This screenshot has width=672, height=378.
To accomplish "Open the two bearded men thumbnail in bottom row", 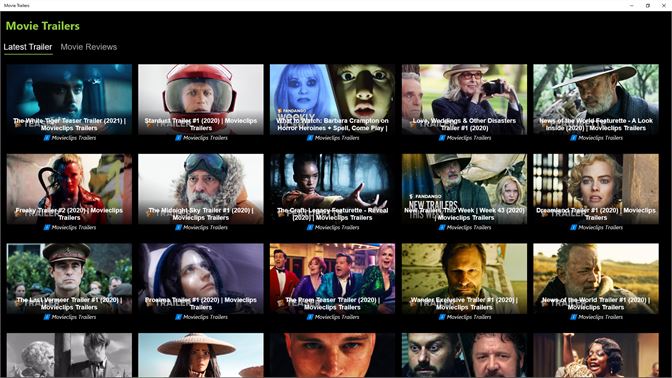I will coord(464,355).
